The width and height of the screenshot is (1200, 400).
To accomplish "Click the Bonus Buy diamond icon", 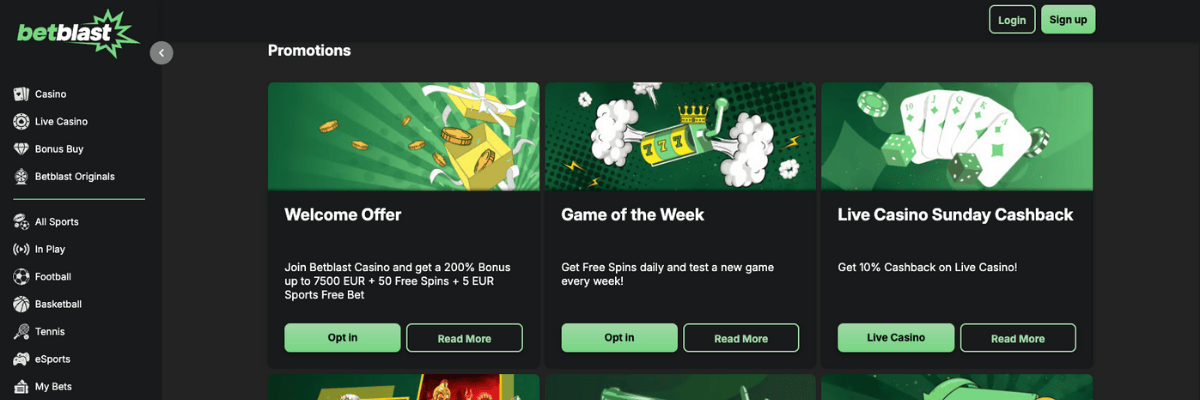I will tap(21, 149).
